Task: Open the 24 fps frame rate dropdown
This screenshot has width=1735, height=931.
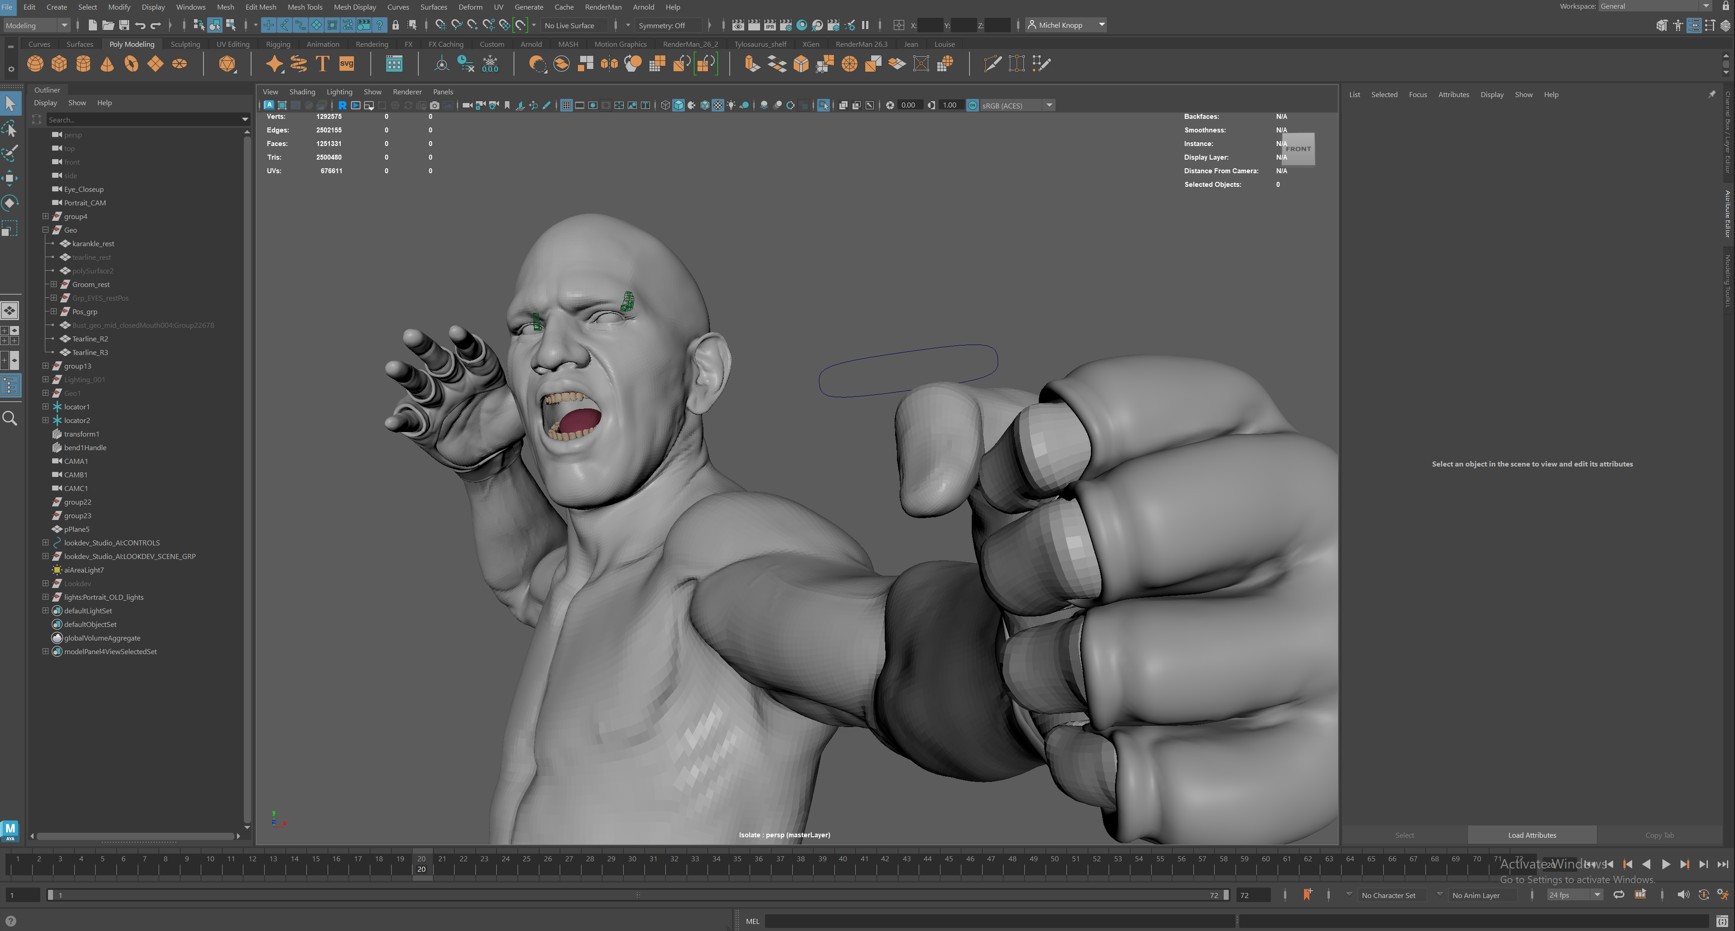Action: click(x=1574, y=895)
